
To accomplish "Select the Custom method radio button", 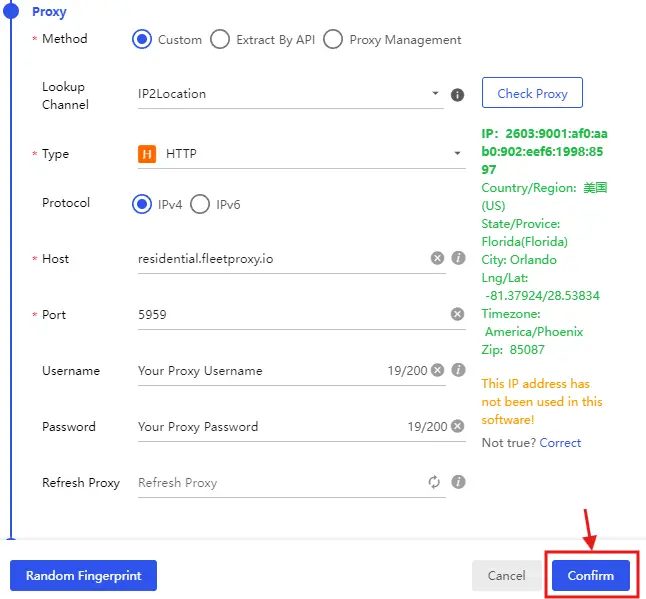I will (142, 40).
